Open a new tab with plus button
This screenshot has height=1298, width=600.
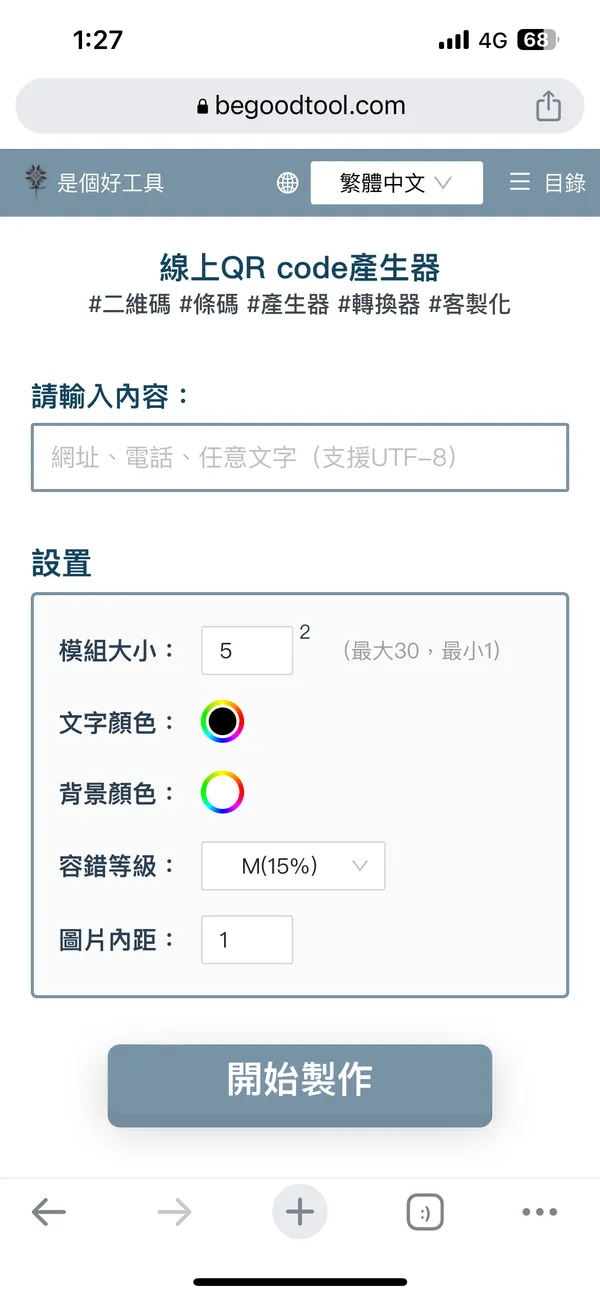click(x=300, y=1213)
